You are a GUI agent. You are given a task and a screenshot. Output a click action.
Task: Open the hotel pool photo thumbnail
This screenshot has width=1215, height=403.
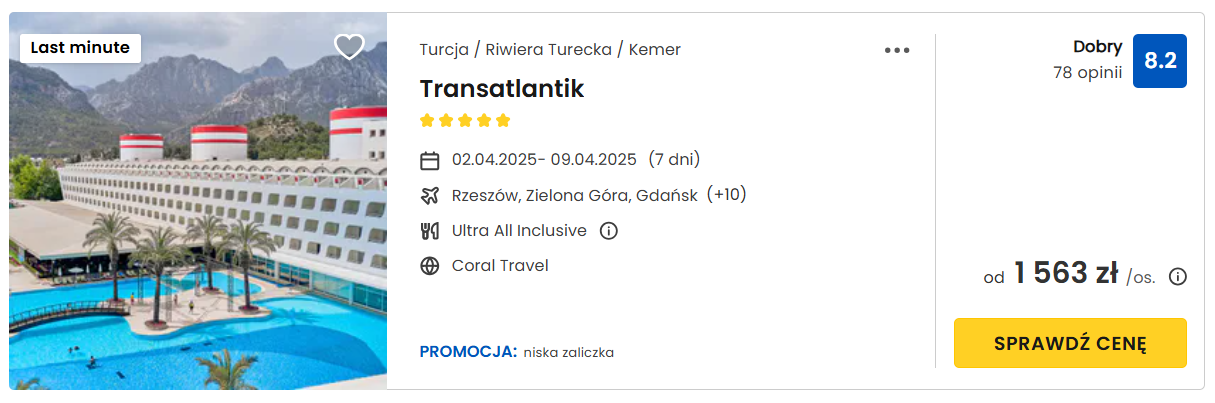click(198, 201)
